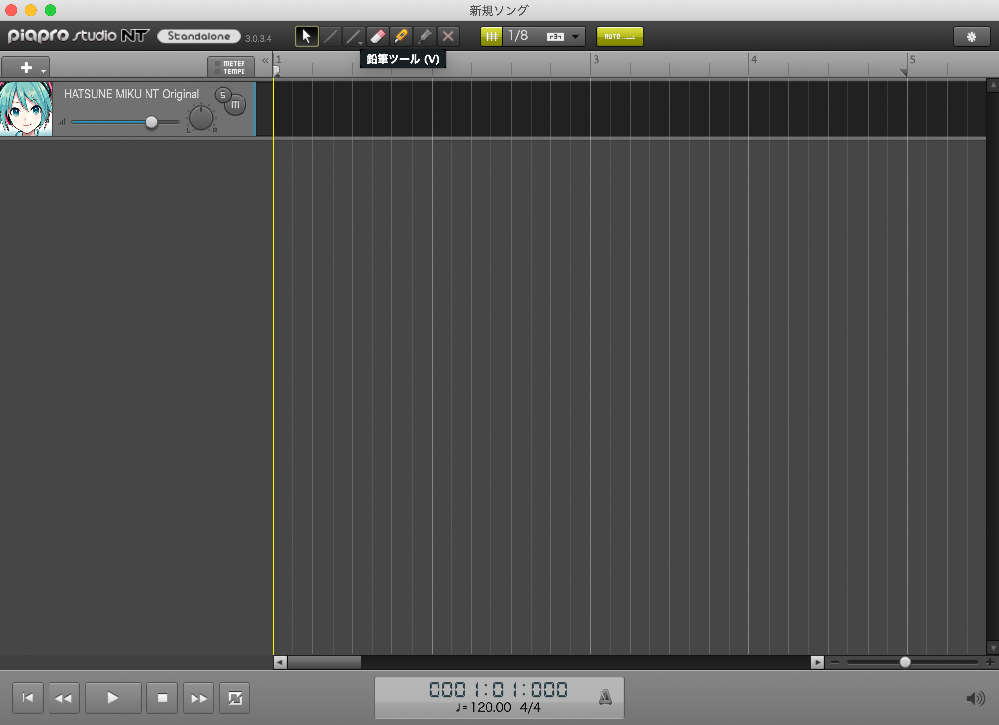Toggle the metronome icon
Viewport: 999px width, 725px height.
click(605, 698)
